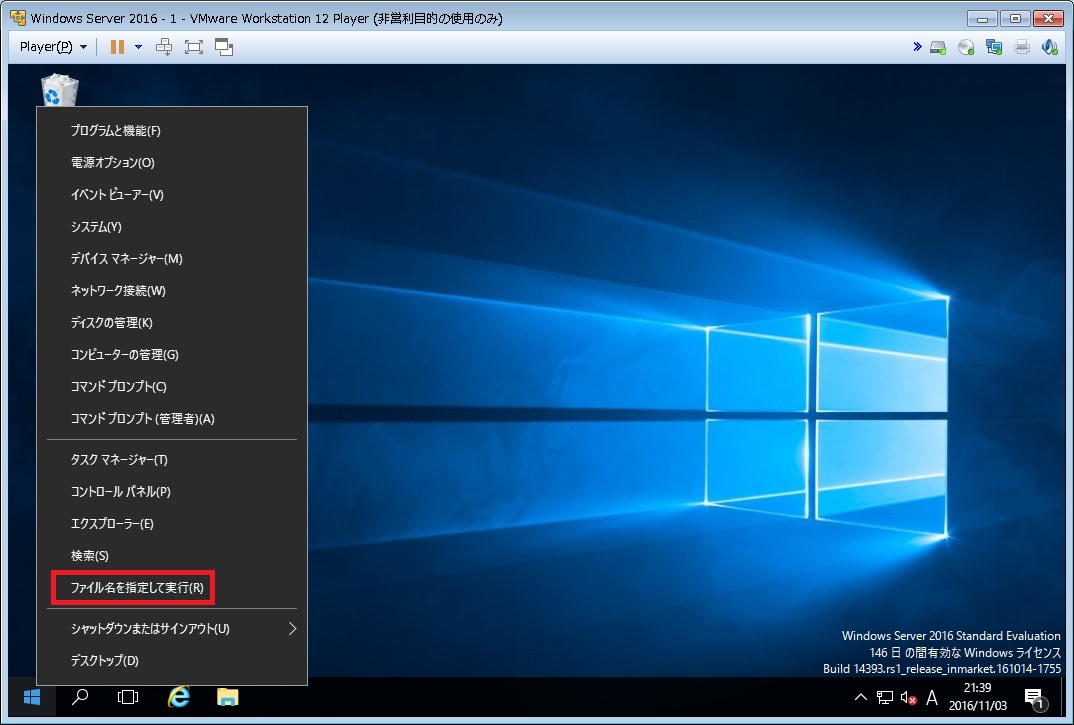
Task: Click the sound card device icon
Action: pos(1049,47)
